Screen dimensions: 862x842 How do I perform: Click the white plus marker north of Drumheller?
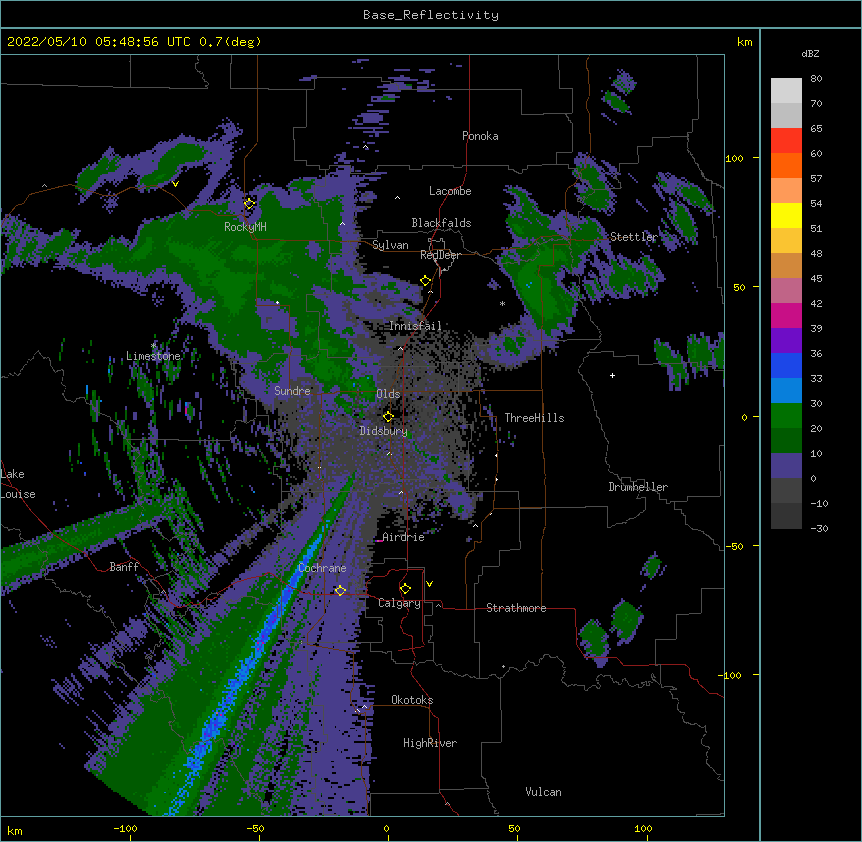coord(612,375)
